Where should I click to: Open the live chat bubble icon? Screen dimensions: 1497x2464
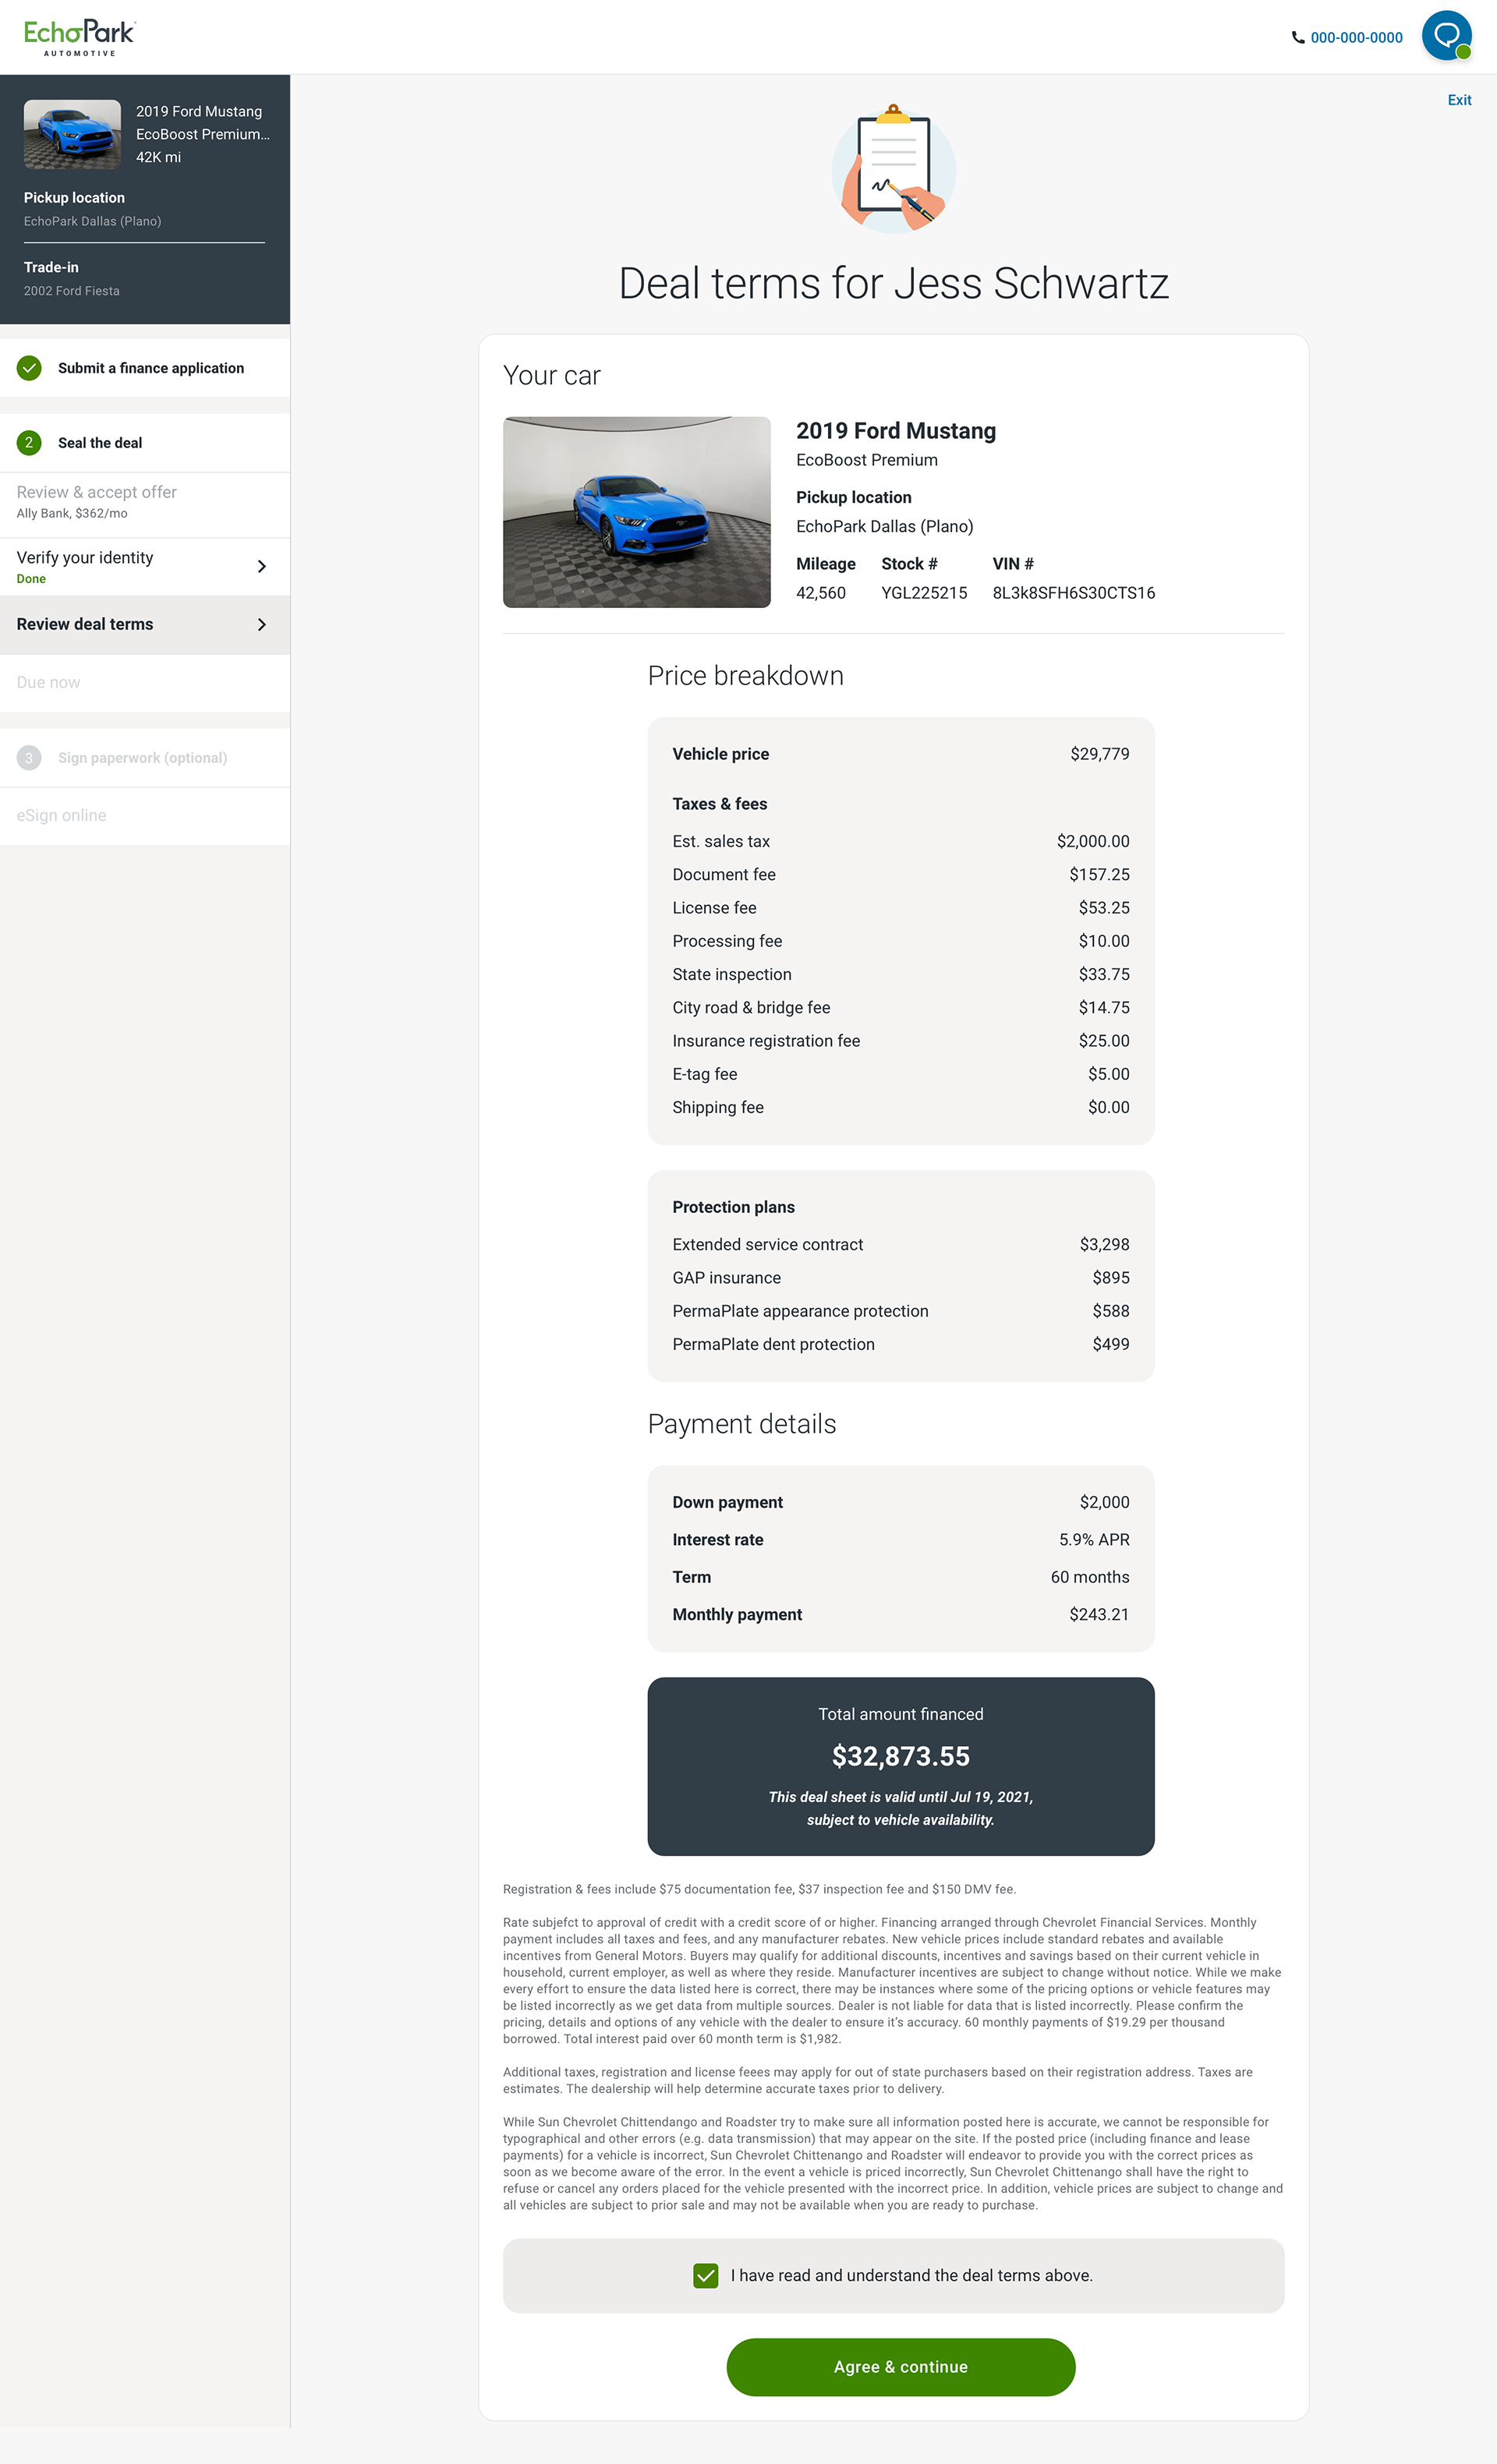coord(1446,36)
